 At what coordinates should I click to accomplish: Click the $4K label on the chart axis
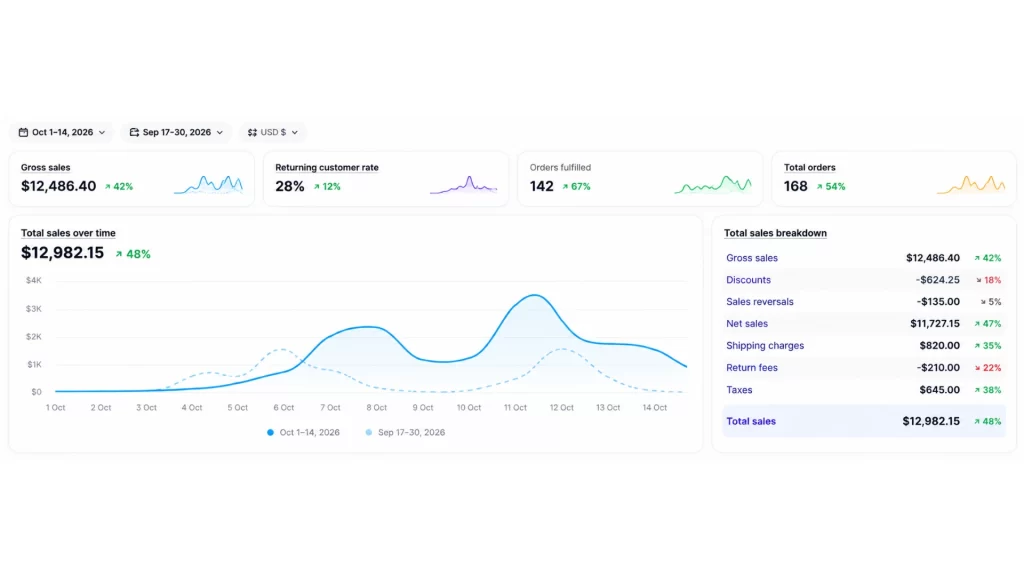tap(33, 280)
